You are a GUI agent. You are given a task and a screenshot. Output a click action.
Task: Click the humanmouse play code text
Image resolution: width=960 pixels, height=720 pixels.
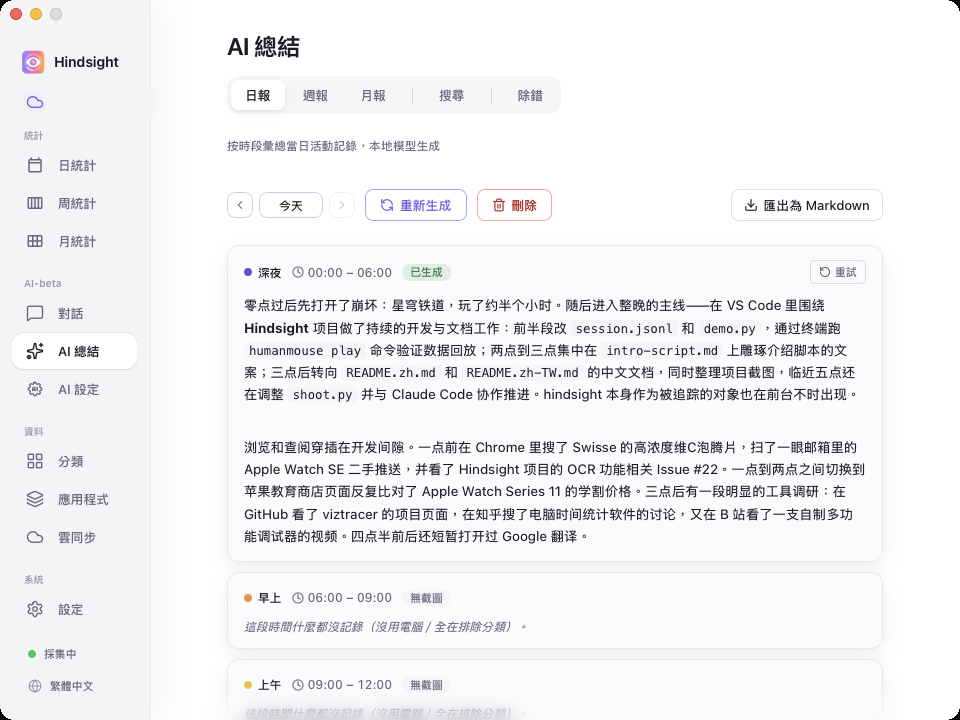pos(305,351)
